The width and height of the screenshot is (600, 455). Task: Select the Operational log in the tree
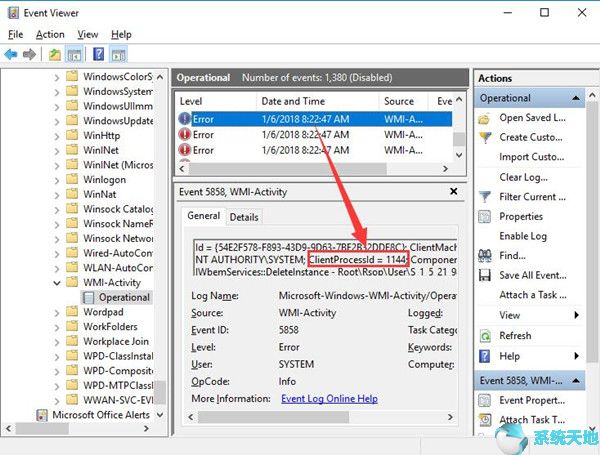[124, 297]
